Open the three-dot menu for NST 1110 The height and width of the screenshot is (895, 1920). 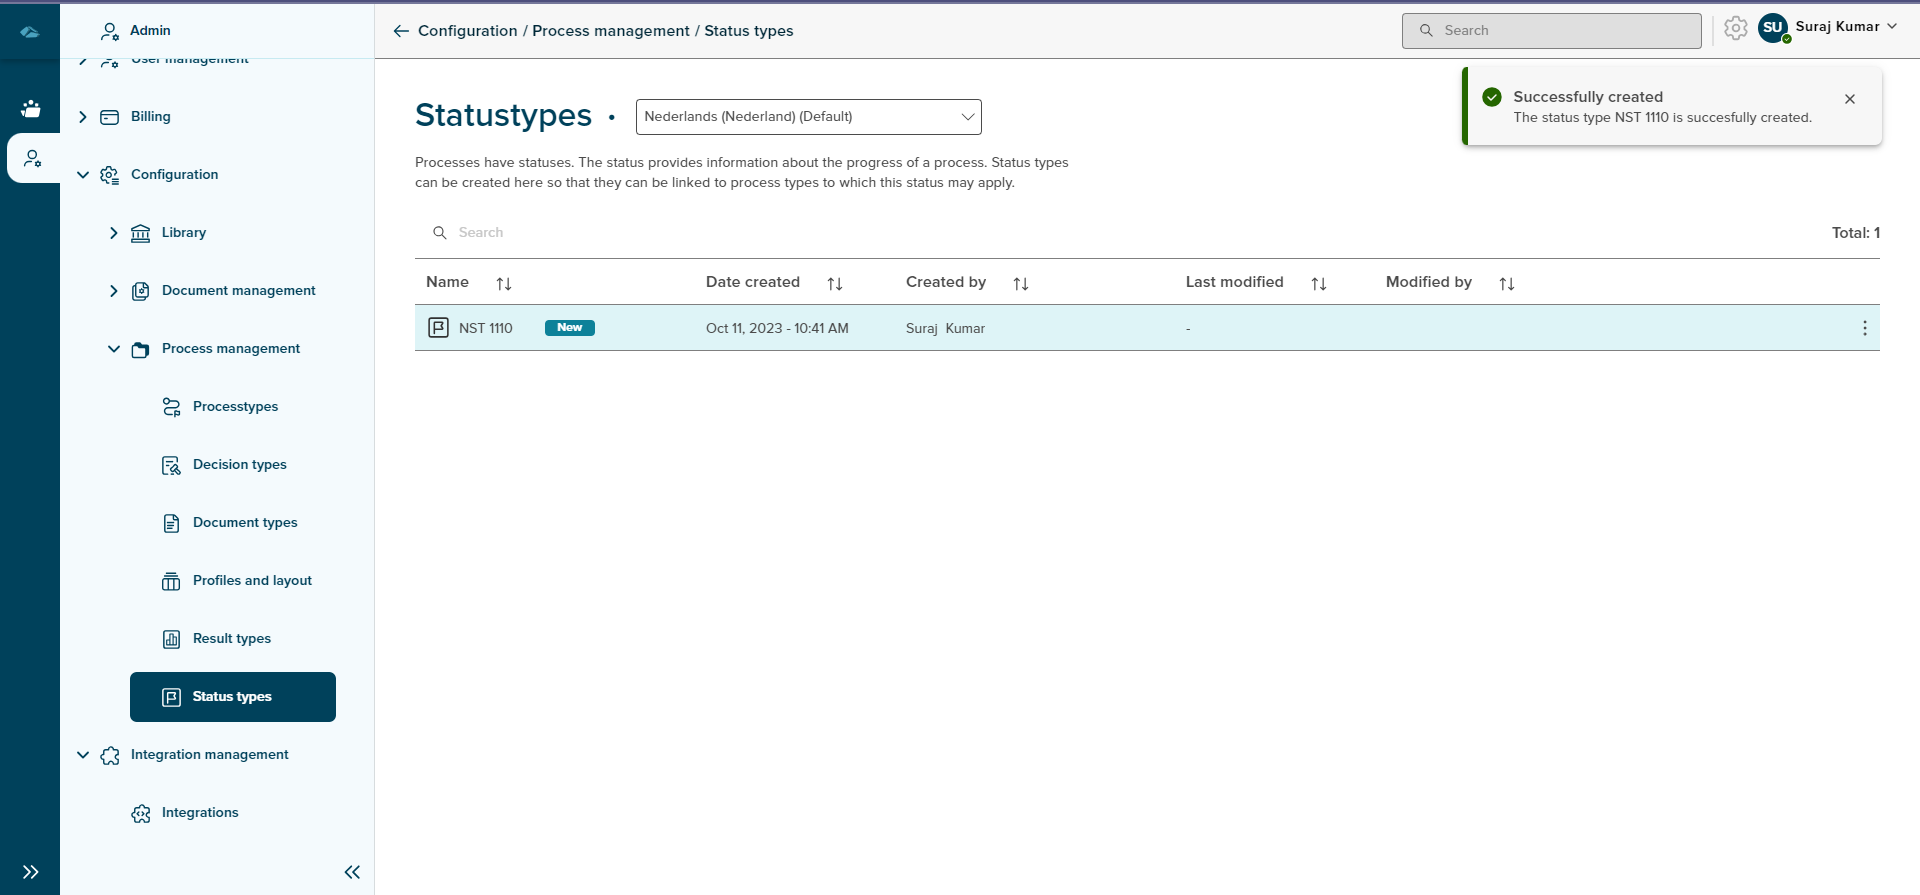pyautogui.click(x=1864, y=328)
